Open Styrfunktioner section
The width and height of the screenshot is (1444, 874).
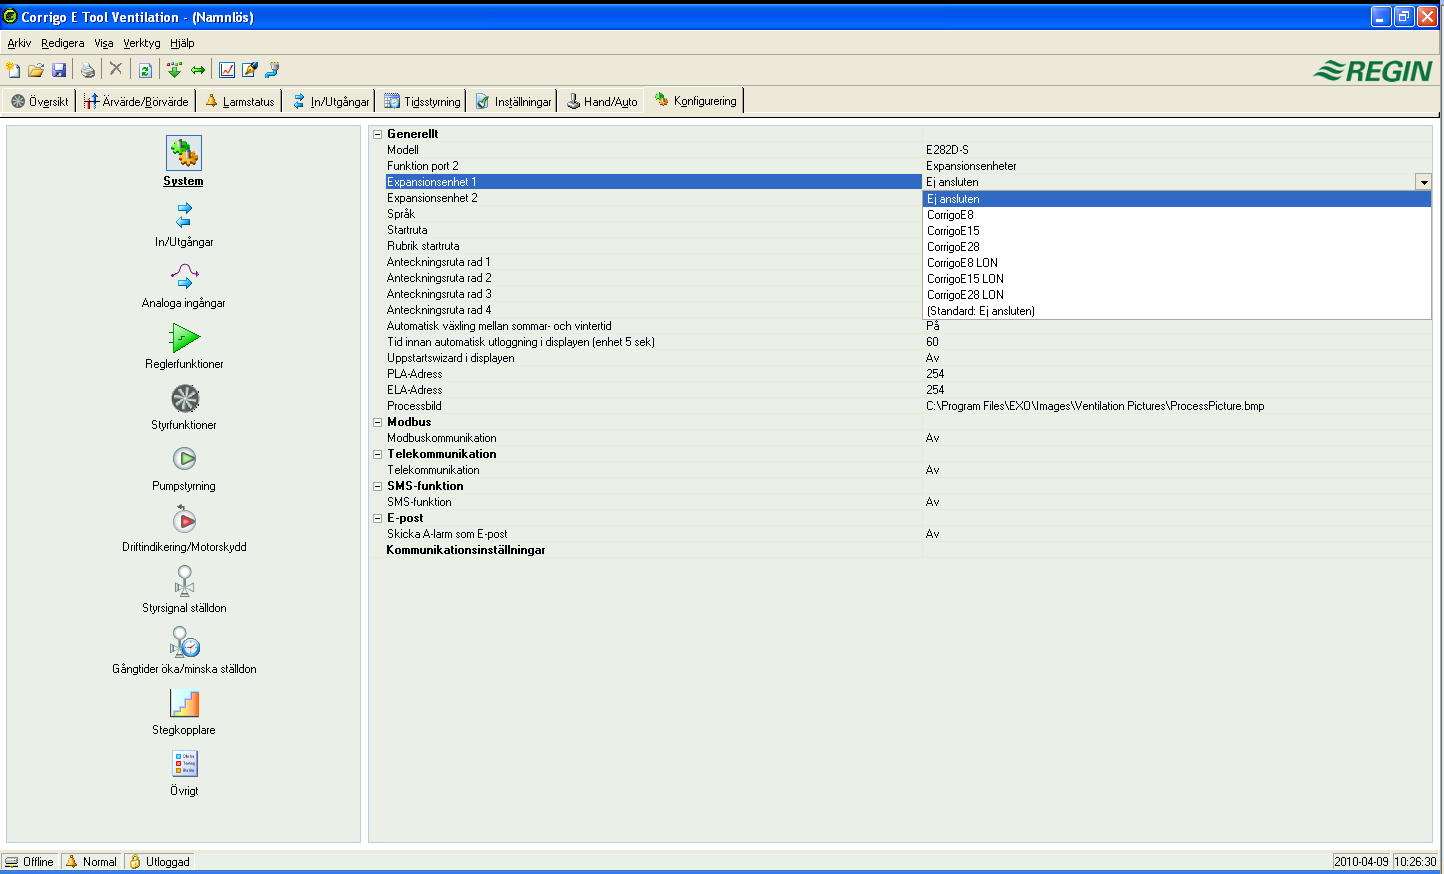184,407
